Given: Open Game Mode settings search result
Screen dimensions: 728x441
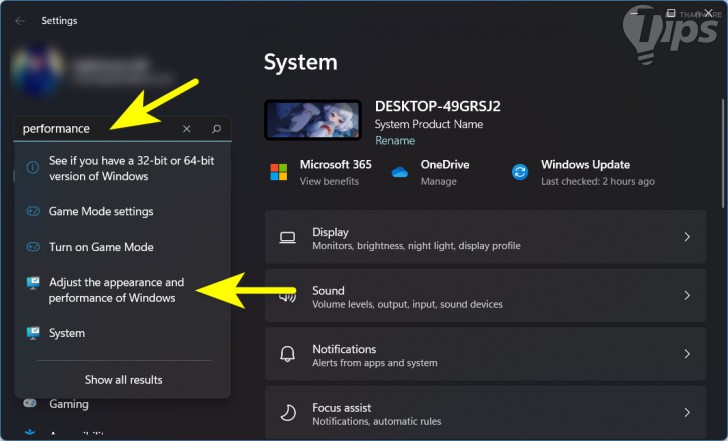Looking at the screenshot, I should coord(123,211).
